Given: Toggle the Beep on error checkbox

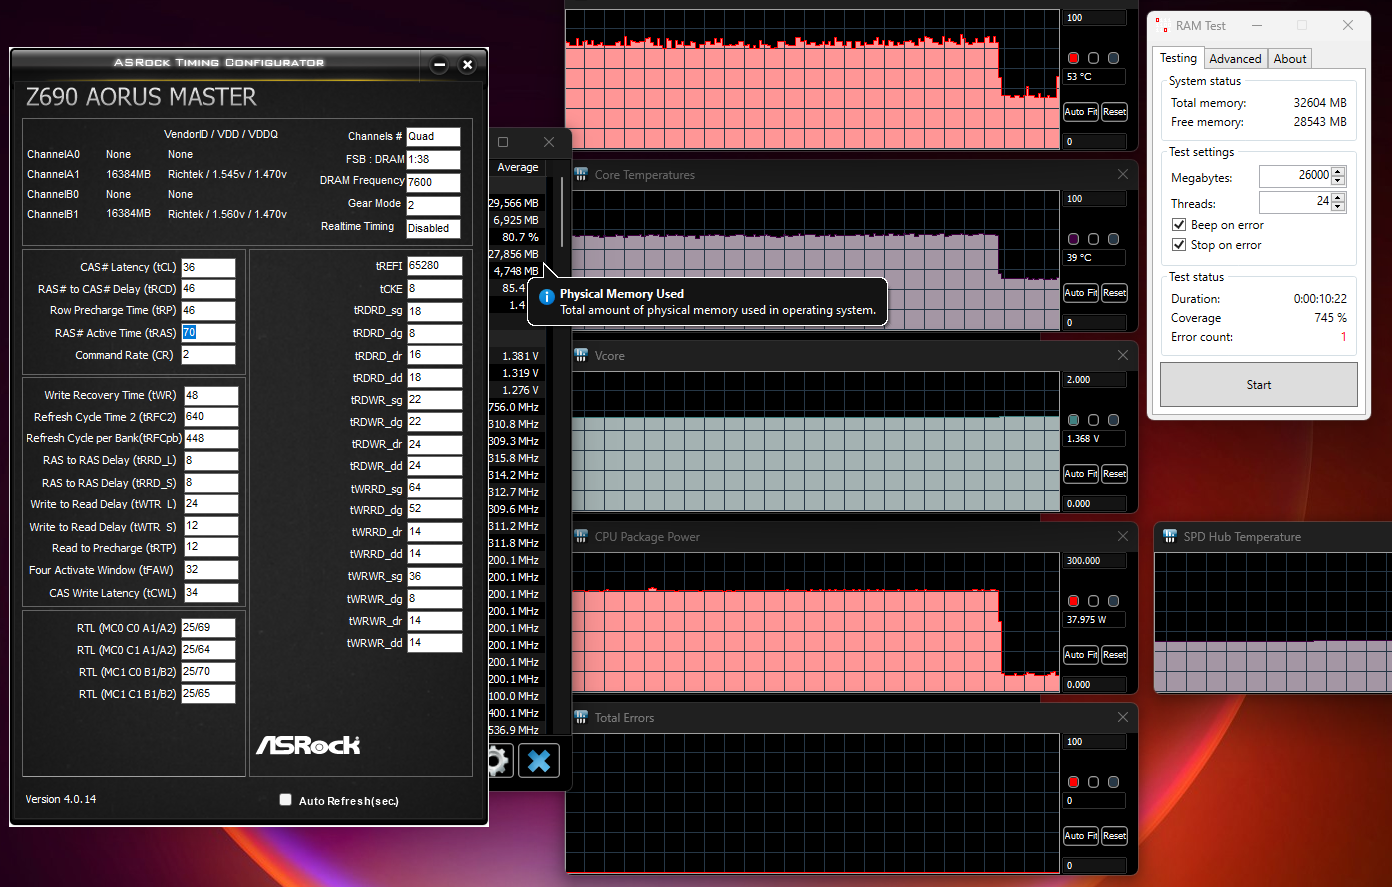Looking at the screenshot, I should [1179, 225].
